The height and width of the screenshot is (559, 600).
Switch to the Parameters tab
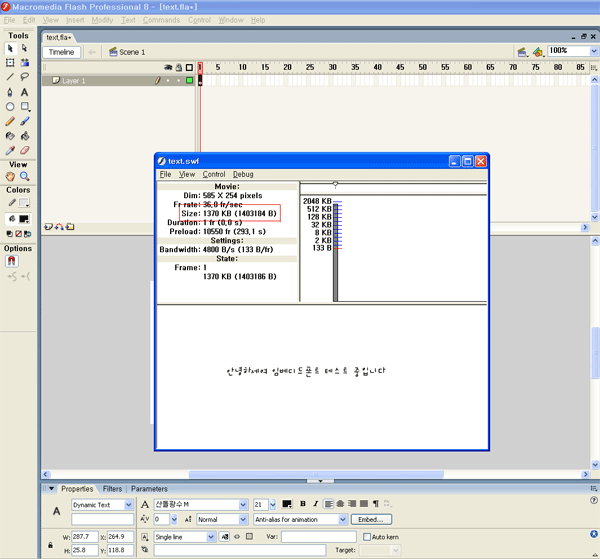149,489
